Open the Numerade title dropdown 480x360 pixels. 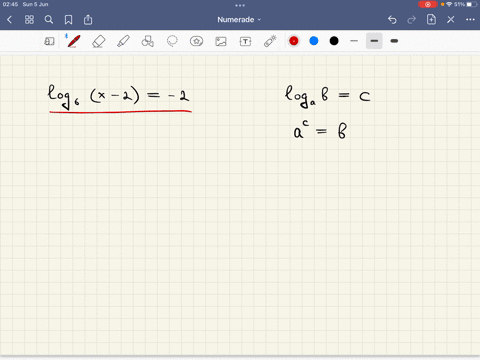click(x=239, y=20)
